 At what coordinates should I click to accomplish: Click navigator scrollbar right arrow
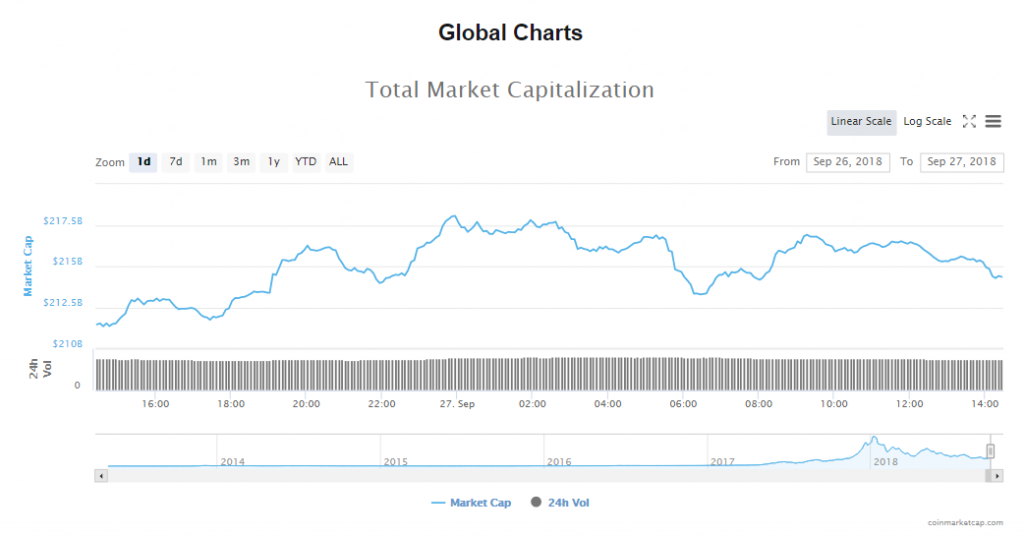(997, 476)
